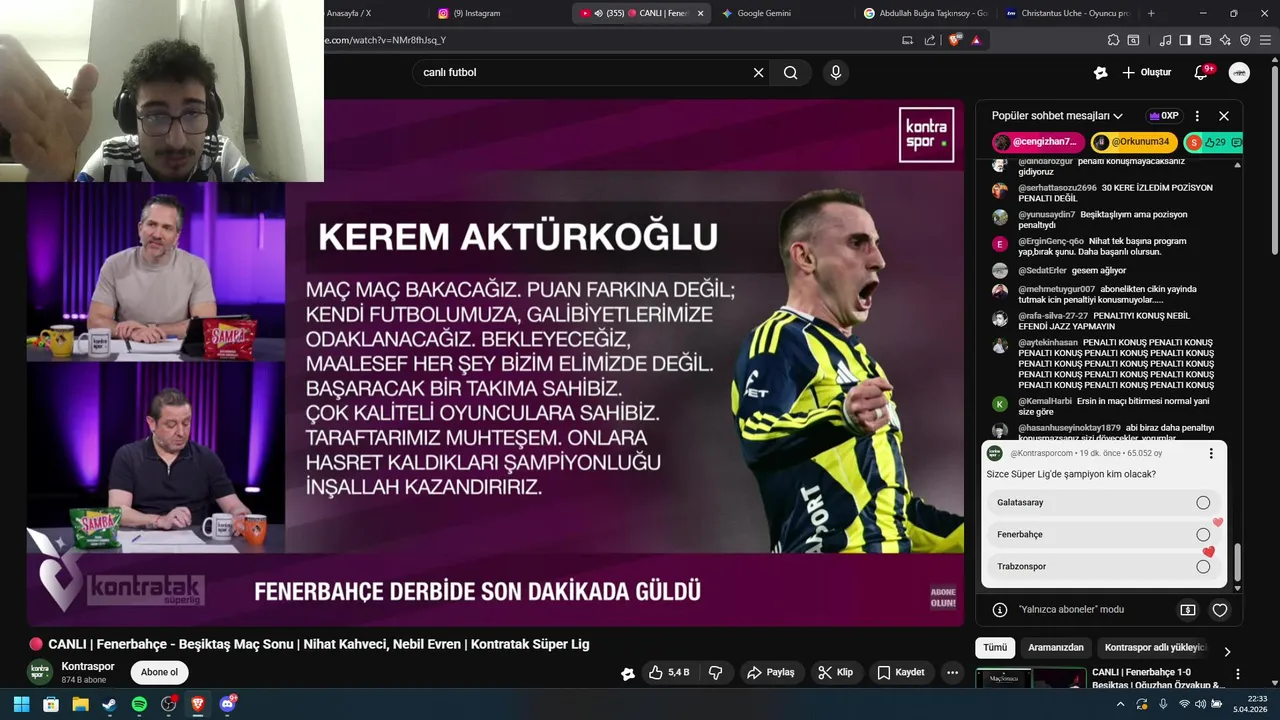Open @cengizhan7 pinned super chat chip
The width and height of the screenshot is (1280, 720).
[x=1036, y=142]
